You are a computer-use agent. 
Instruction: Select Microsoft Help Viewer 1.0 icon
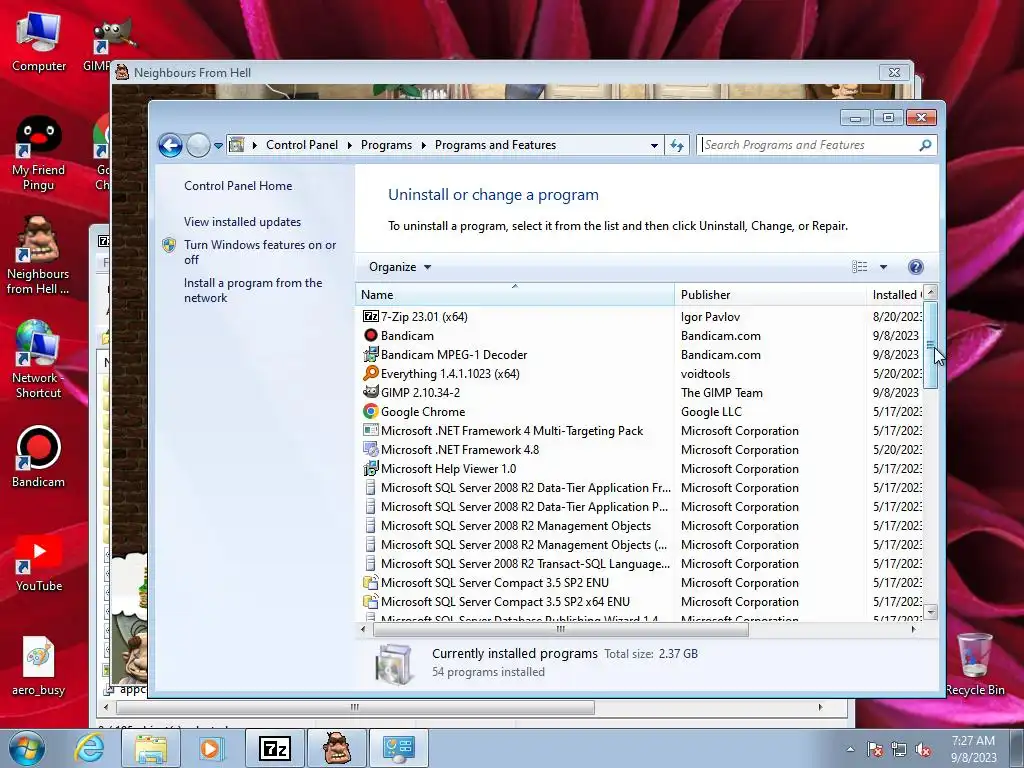coord(370,469)
